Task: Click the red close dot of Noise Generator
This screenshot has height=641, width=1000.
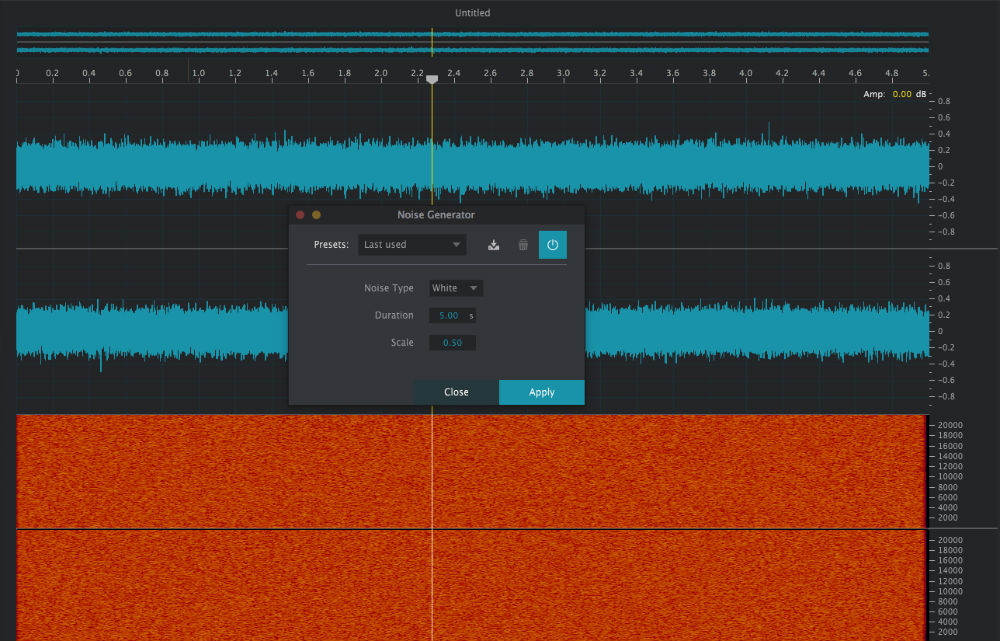Action: point(300,215)
